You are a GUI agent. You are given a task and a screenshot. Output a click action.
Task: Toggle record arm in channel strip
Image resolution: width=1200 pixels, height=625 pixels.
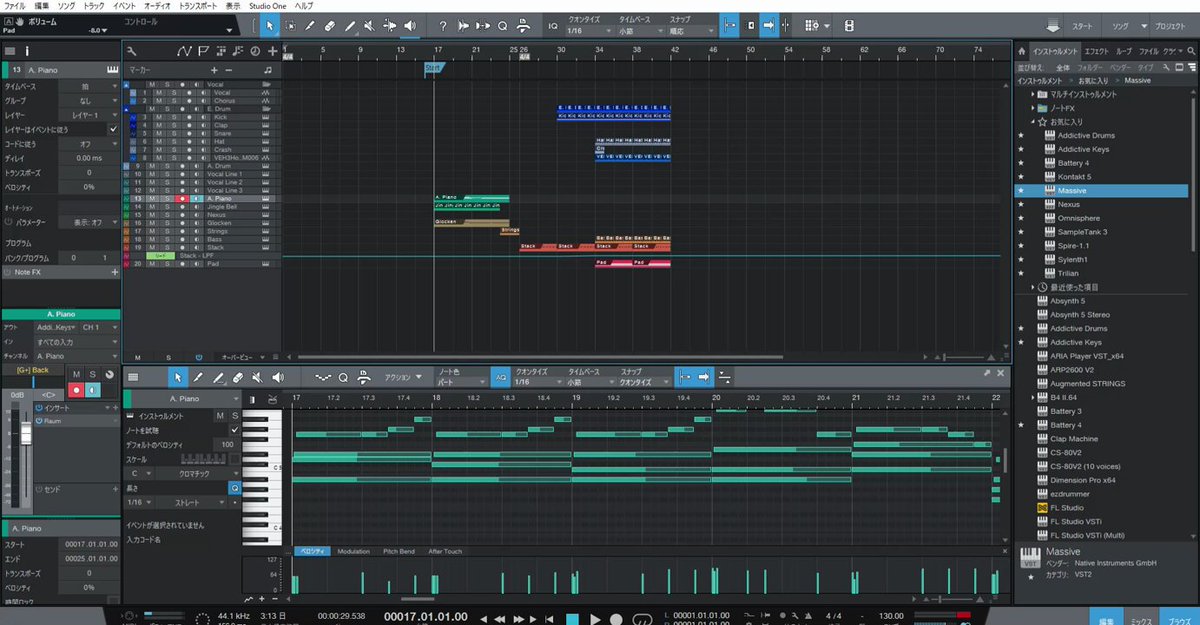[x=76, y=390]
